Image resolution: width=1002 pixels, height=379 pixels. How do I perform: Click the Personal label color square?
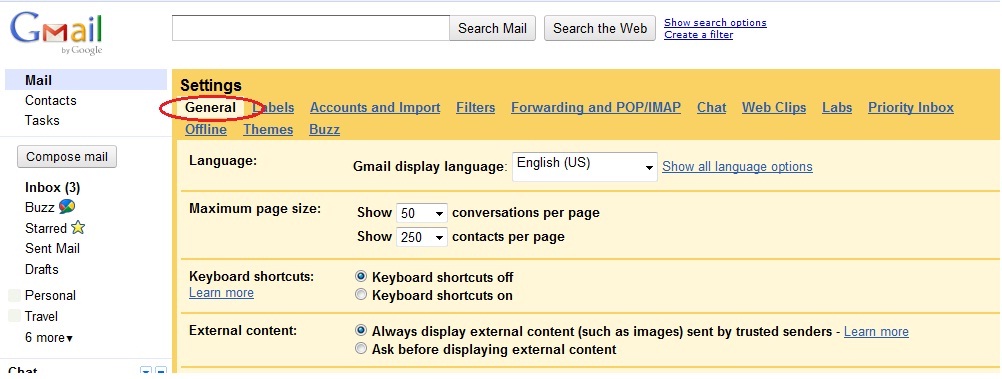point(15,296)
